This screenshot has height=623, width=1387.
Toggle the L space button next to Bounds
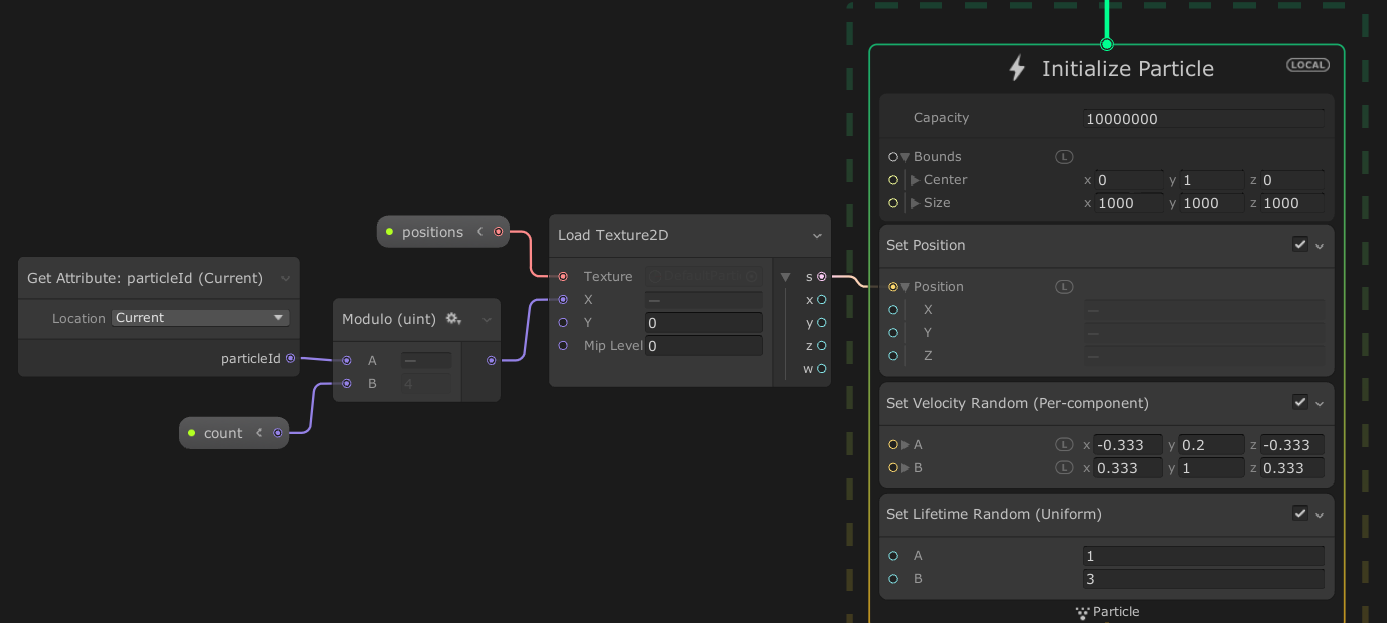point(1064,156)
